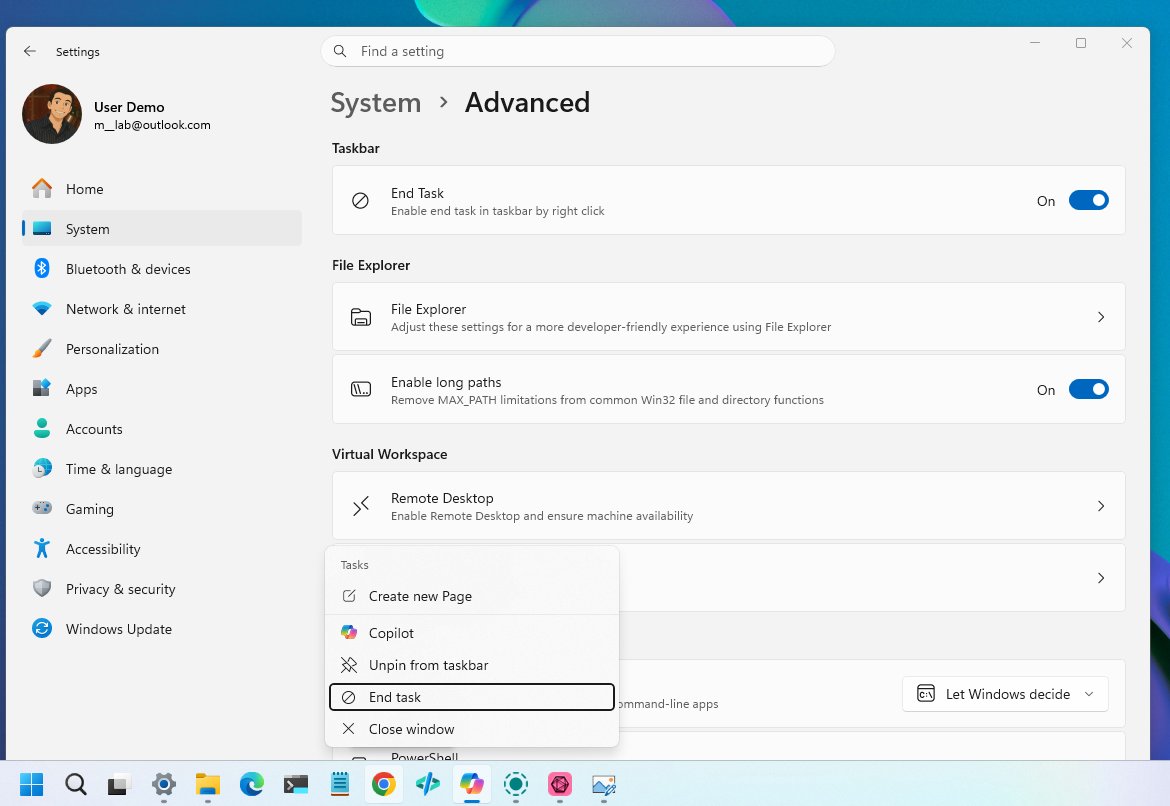
Task: Open Google Chrome from the taskbar
Action: [384, 785]
